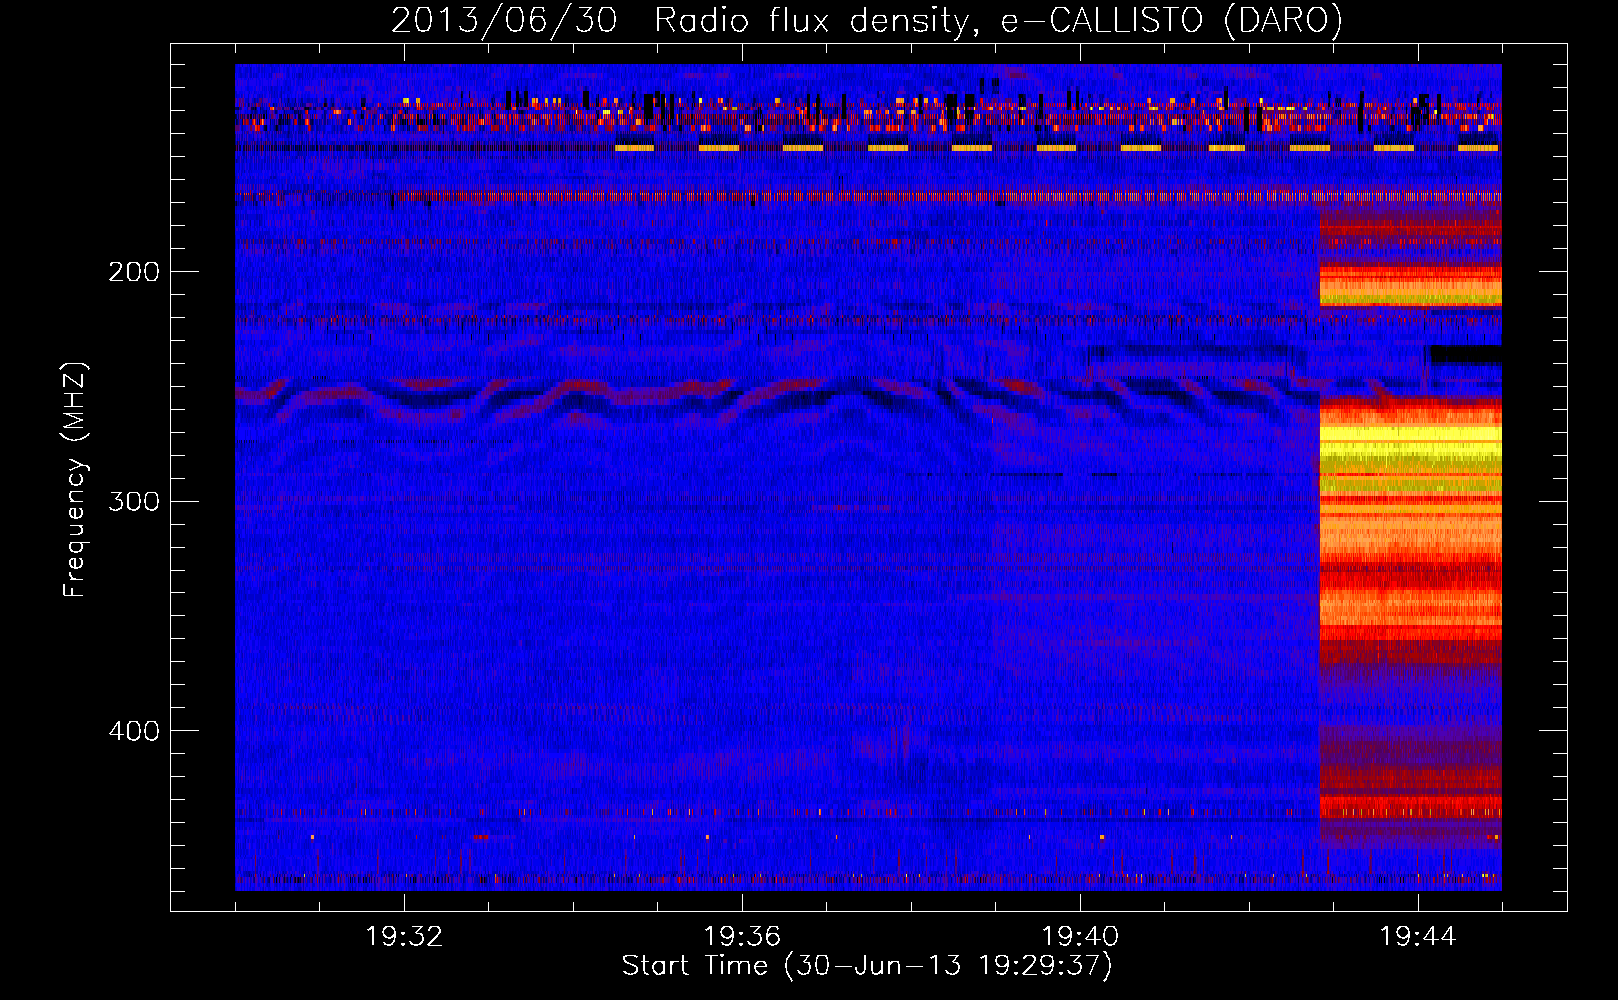Click the "200" frequency tick label
Image resolution: width=1618 pixels, height=1000 pixels.
[134, 271]
